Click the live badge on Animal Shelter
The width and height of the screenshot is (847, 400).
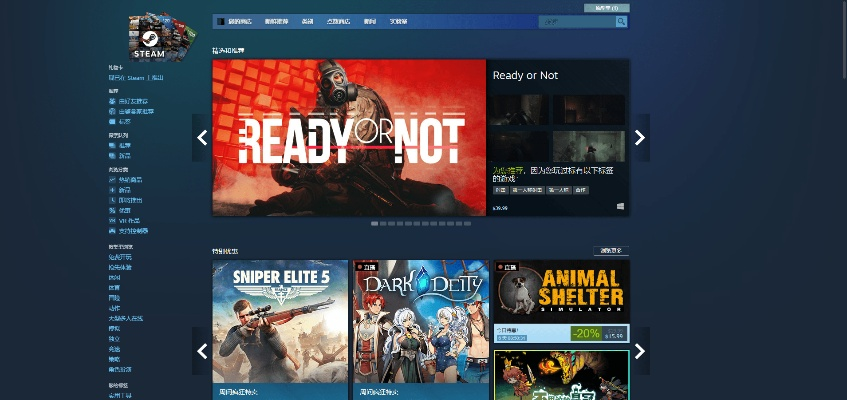(x=507, y=266)
